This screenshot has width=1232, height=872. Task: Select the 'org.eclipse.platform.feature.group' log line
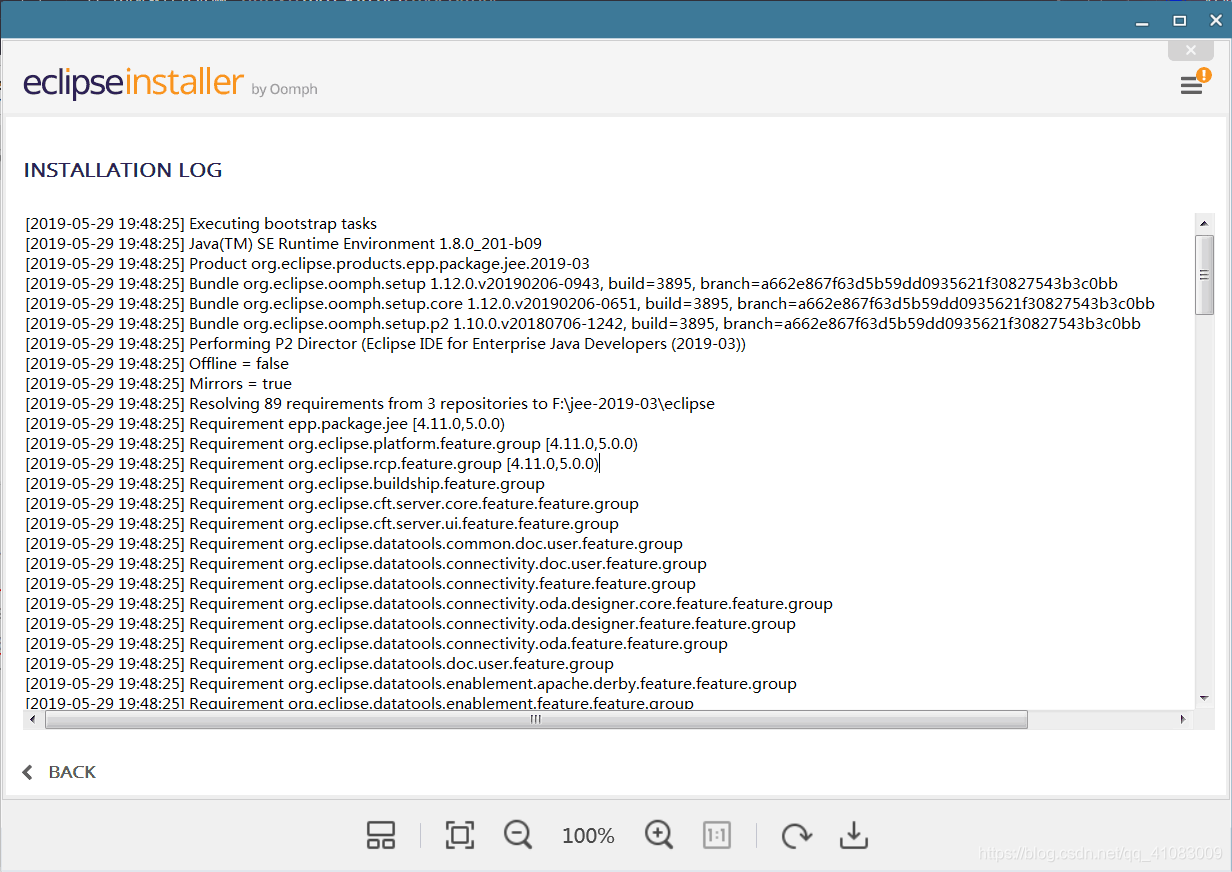point(332,444)
